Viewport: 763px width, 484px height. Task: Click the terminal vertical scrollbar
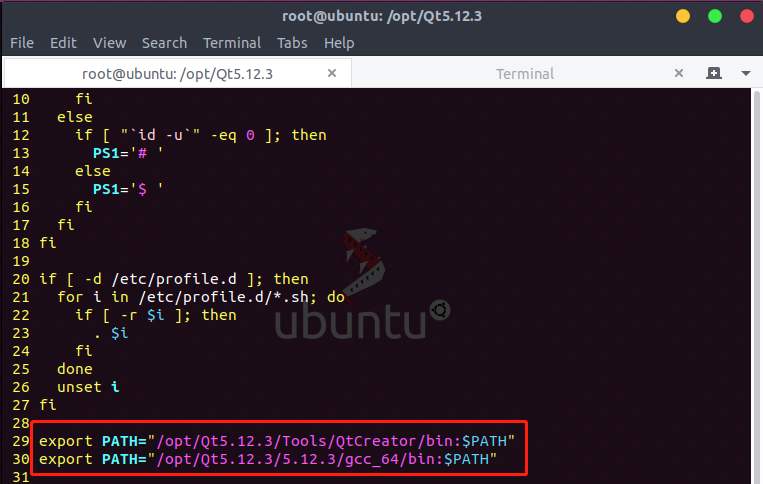pyautogui.click(x=757, y=286)
